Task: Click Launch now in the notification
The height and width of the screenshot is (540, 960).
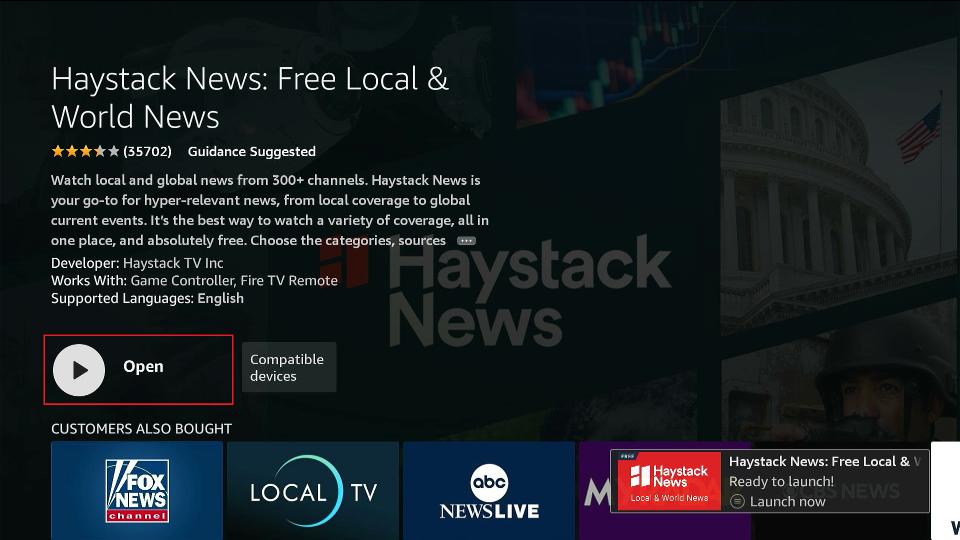Action: coord(787,501)
